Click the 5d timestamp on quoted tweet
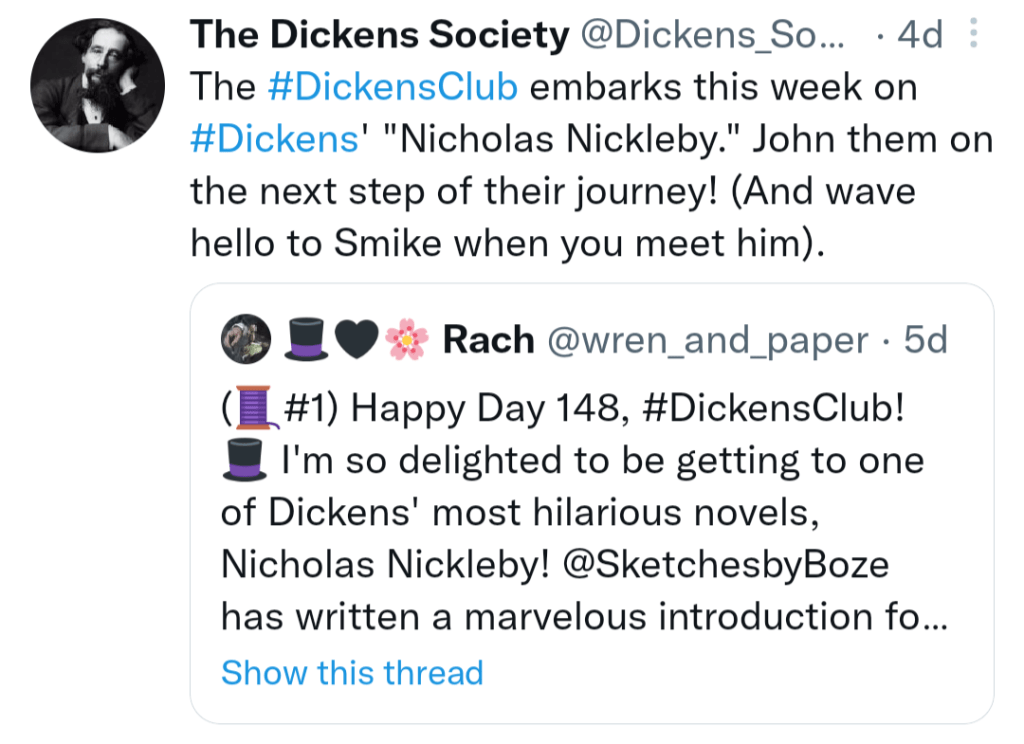 (924, 341)
